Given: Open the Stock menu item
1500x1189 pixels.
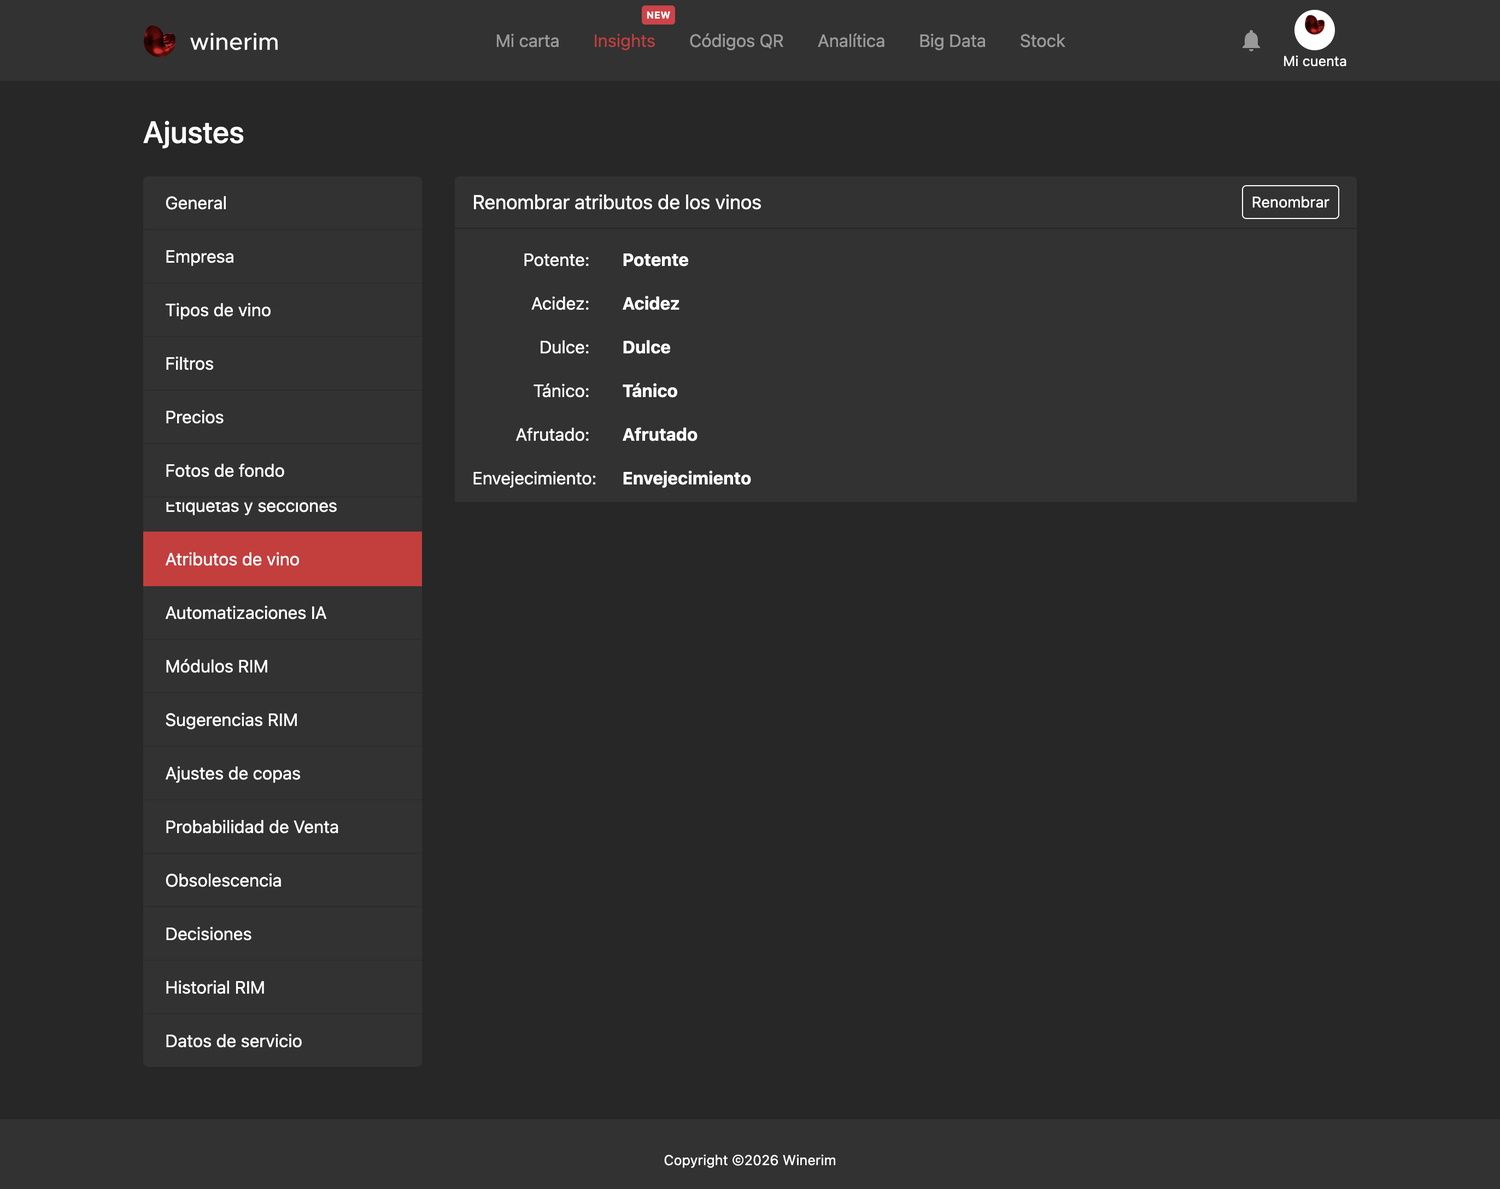Looking at the screenshot, I should click(x=1042, y=41).
